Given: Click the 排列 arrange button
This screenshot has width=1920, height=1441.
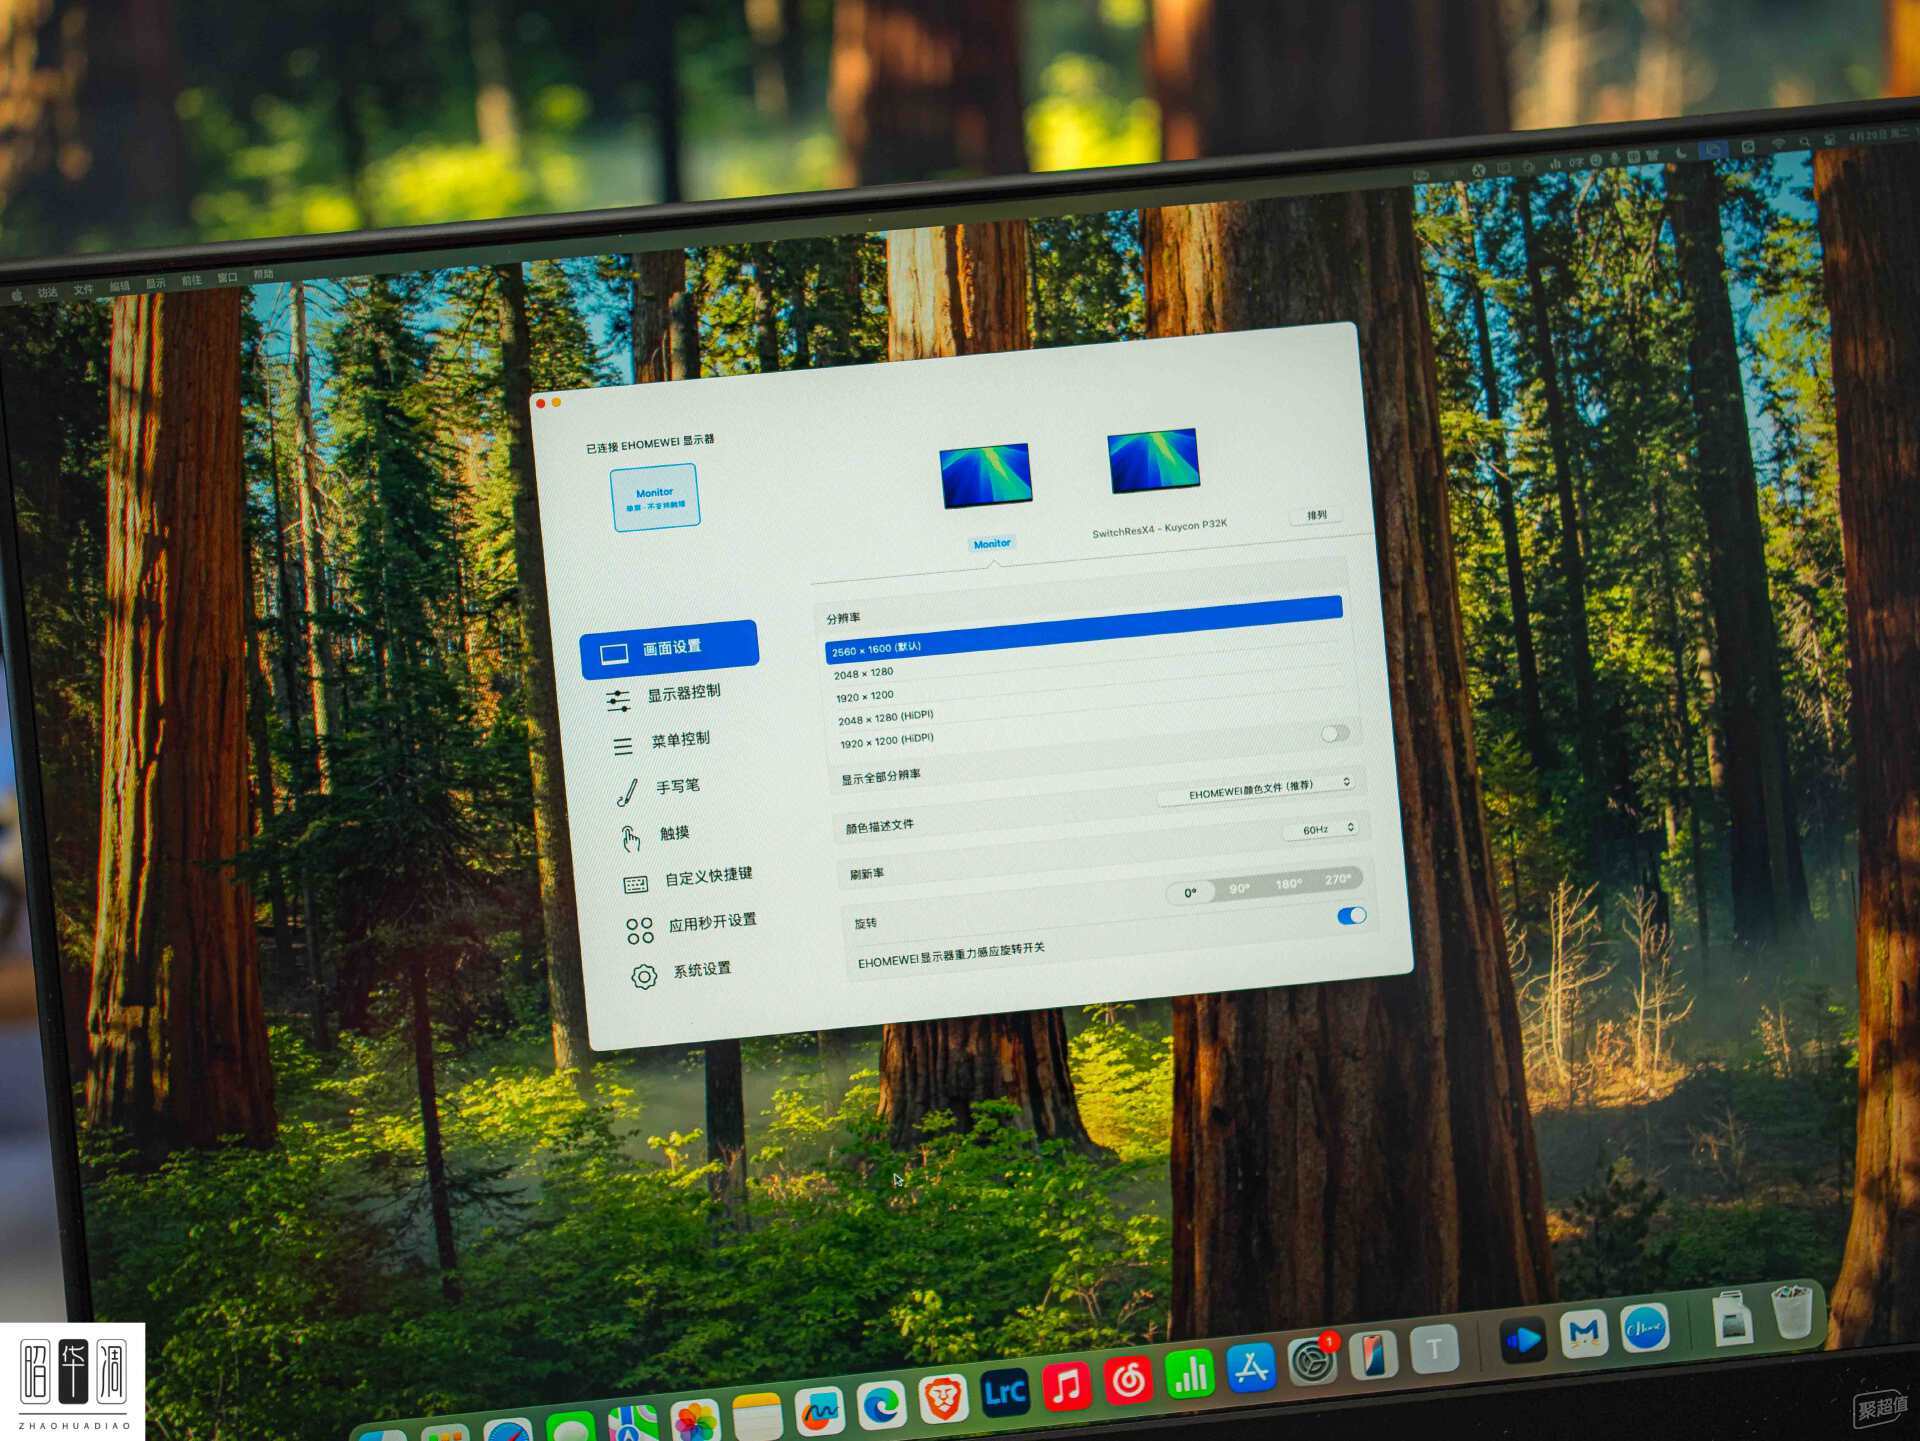Looking at the screenshot, I should click(1316, 515).
